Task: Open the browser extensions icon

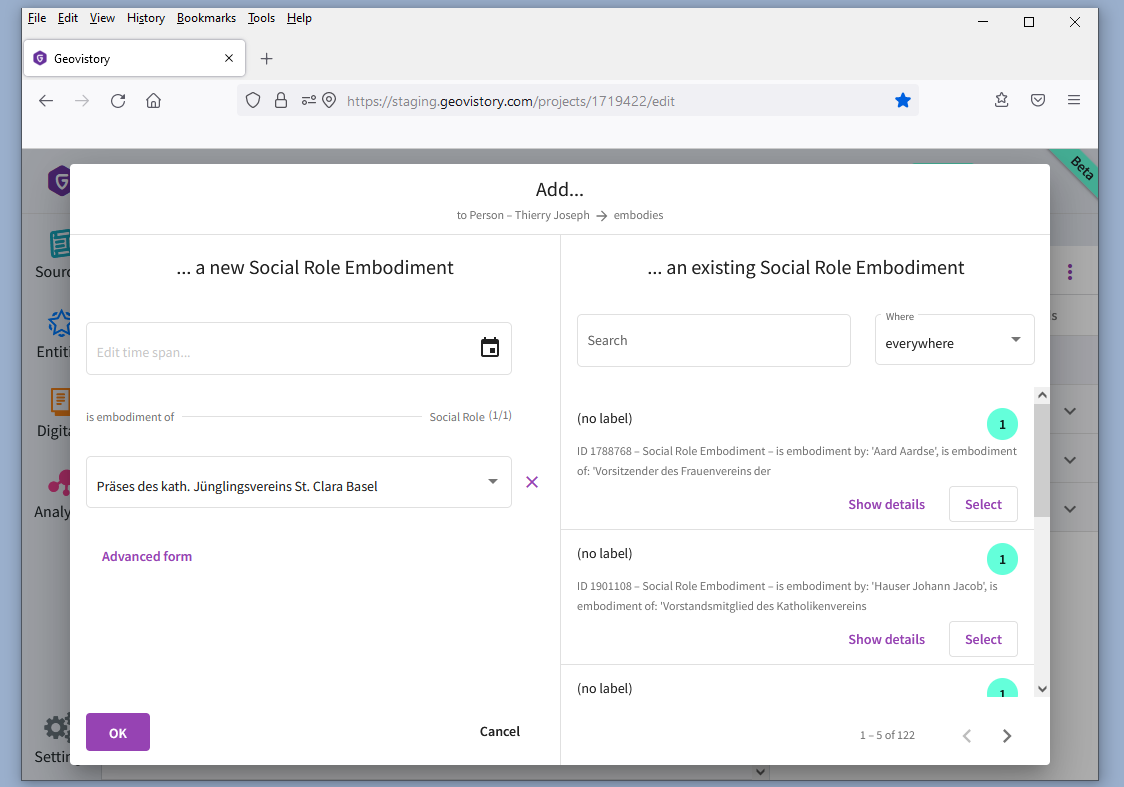Action: point(1001,100)
